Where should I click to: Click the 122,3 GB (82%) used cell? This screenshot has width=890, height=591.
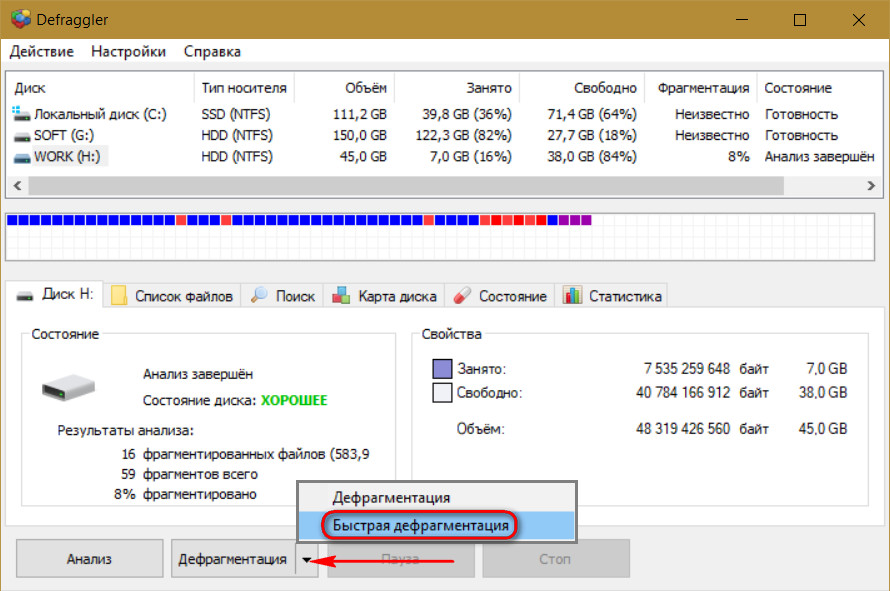pos(463,135)
